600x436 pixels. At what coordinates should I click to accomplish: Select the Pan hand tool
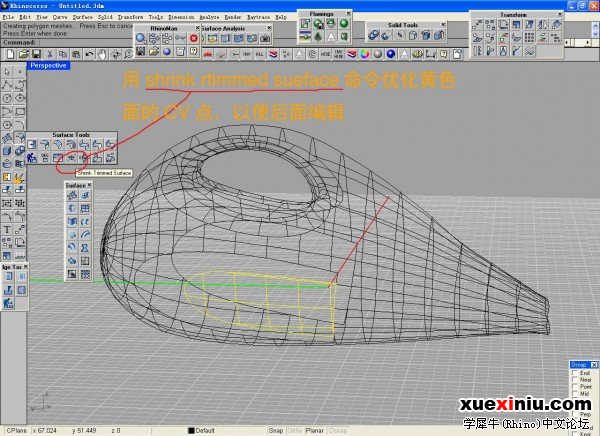102,54
